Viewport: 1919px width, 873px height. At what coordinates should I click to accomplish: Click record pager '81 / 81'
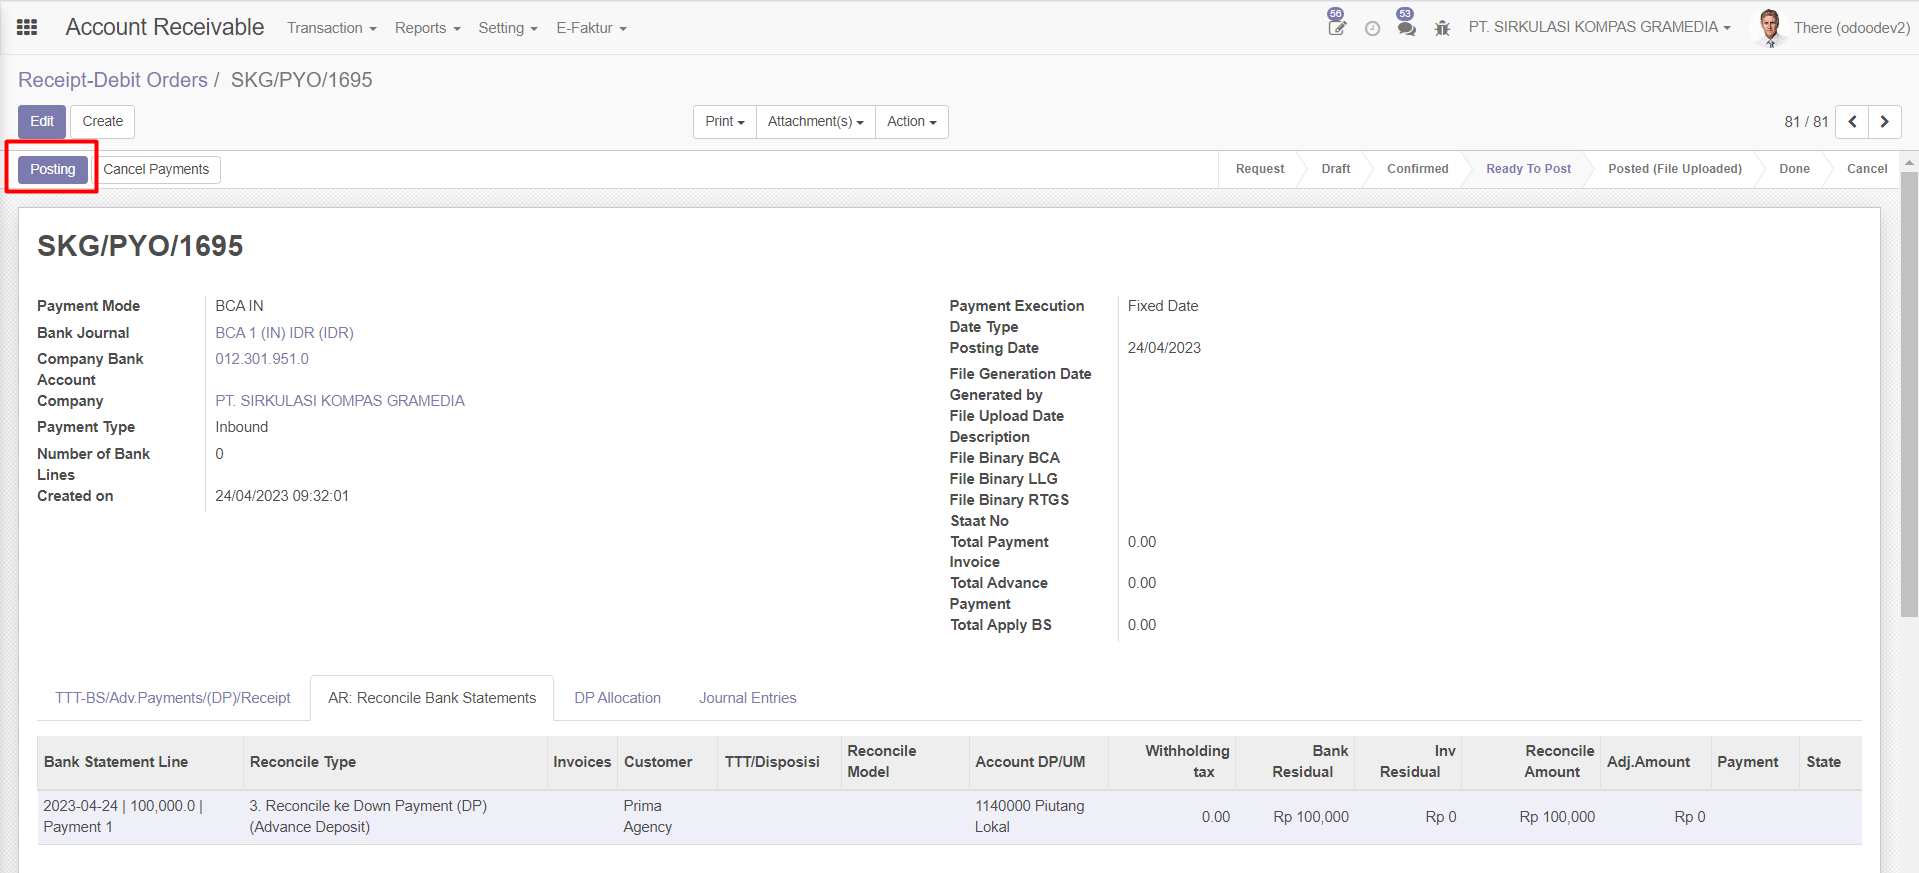pyautogui.click(x=1806, y=122)
